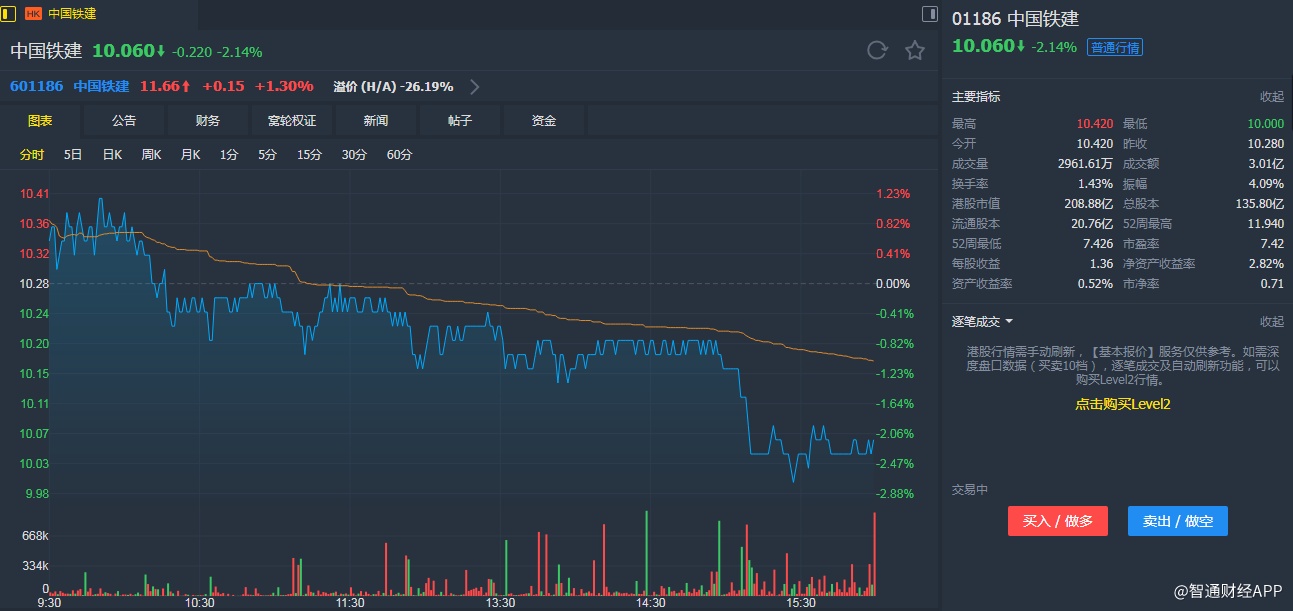Viewport: 1293px width, 611px height.
Task: Open the 资金 tab
Action: 544,121
